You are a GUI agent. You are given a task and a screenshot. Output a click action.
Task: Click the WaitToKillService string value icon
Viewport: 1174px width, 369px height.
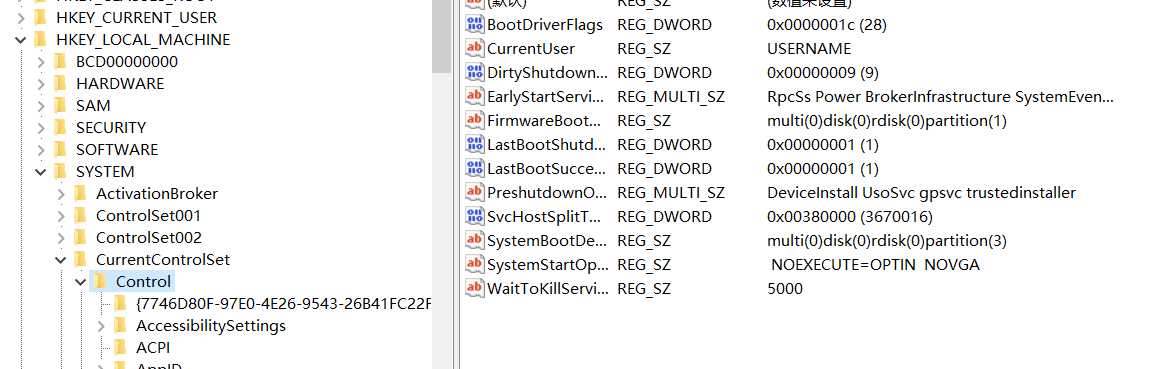click(x=475, y=288)
